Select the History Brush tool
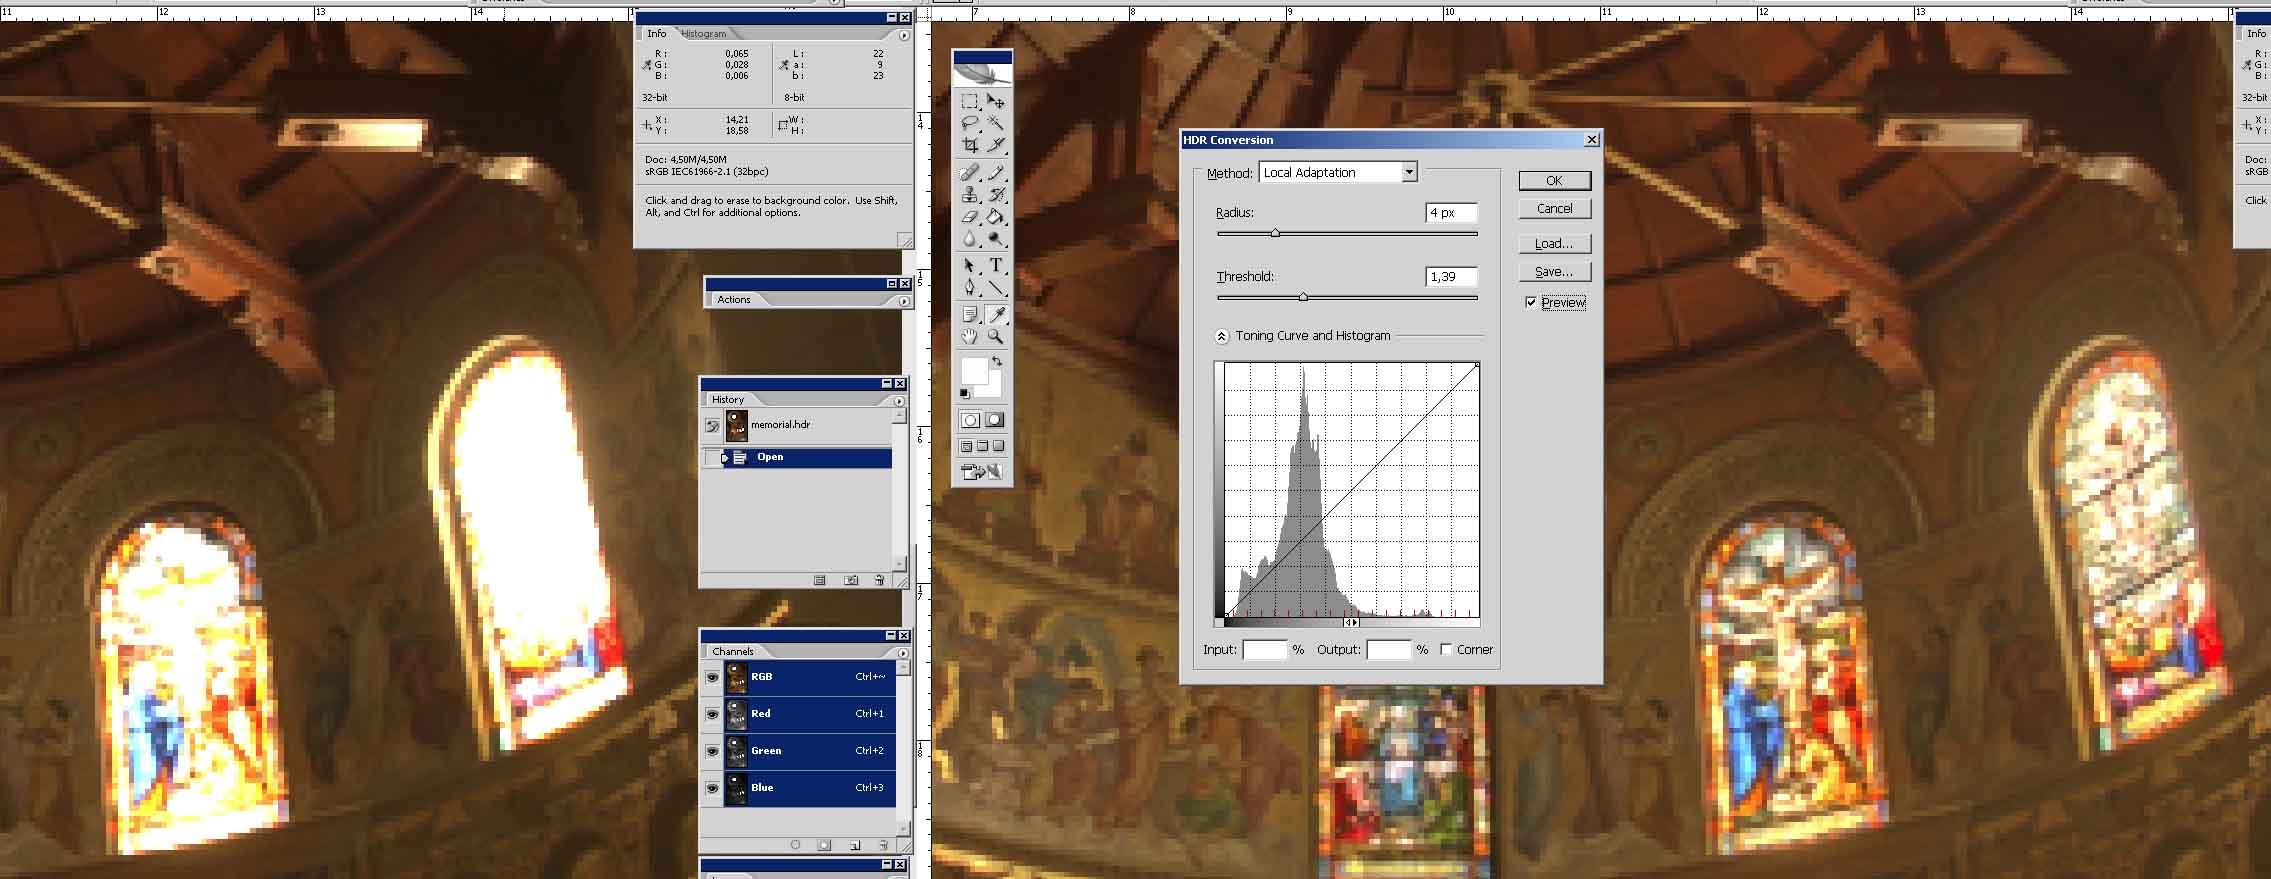2271x879 pixels. tap(995, 195)
